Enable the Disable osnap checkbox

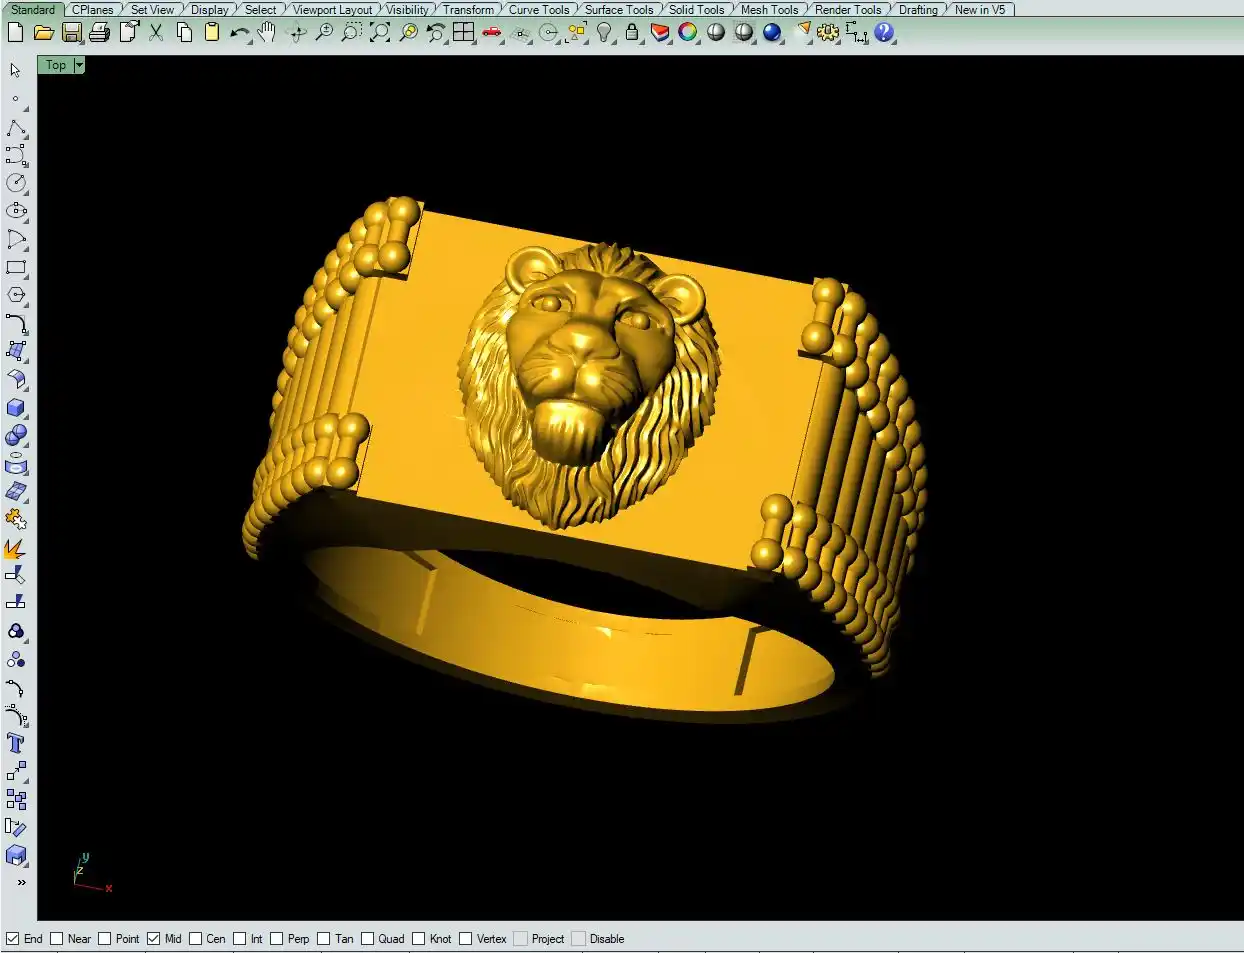pos(579,939)
